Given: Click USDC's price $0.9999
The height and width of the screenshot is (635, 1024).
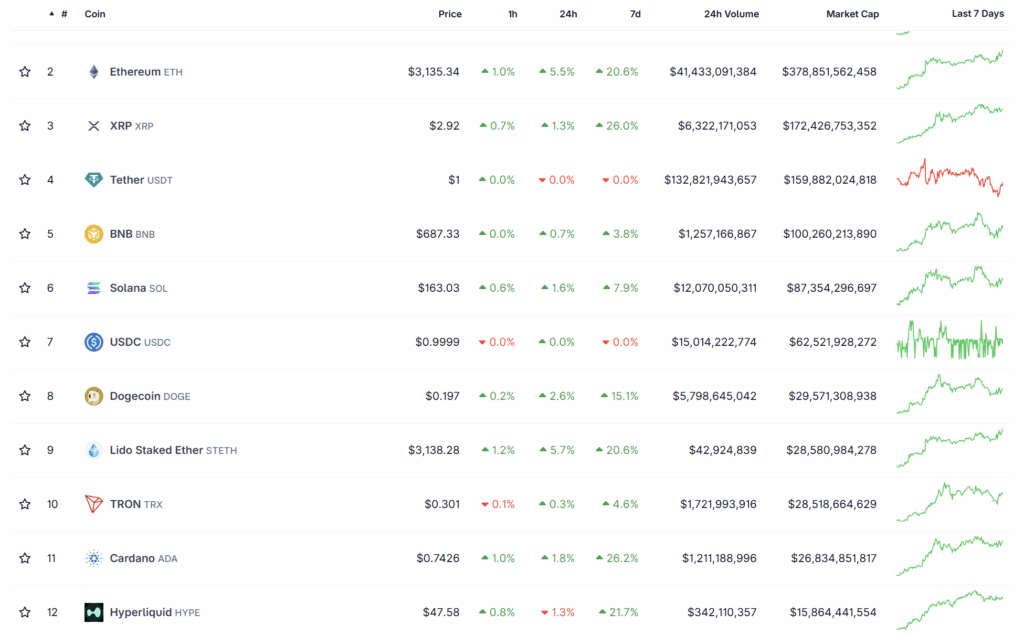Looking at the screenshot, I should pos(437,342).
